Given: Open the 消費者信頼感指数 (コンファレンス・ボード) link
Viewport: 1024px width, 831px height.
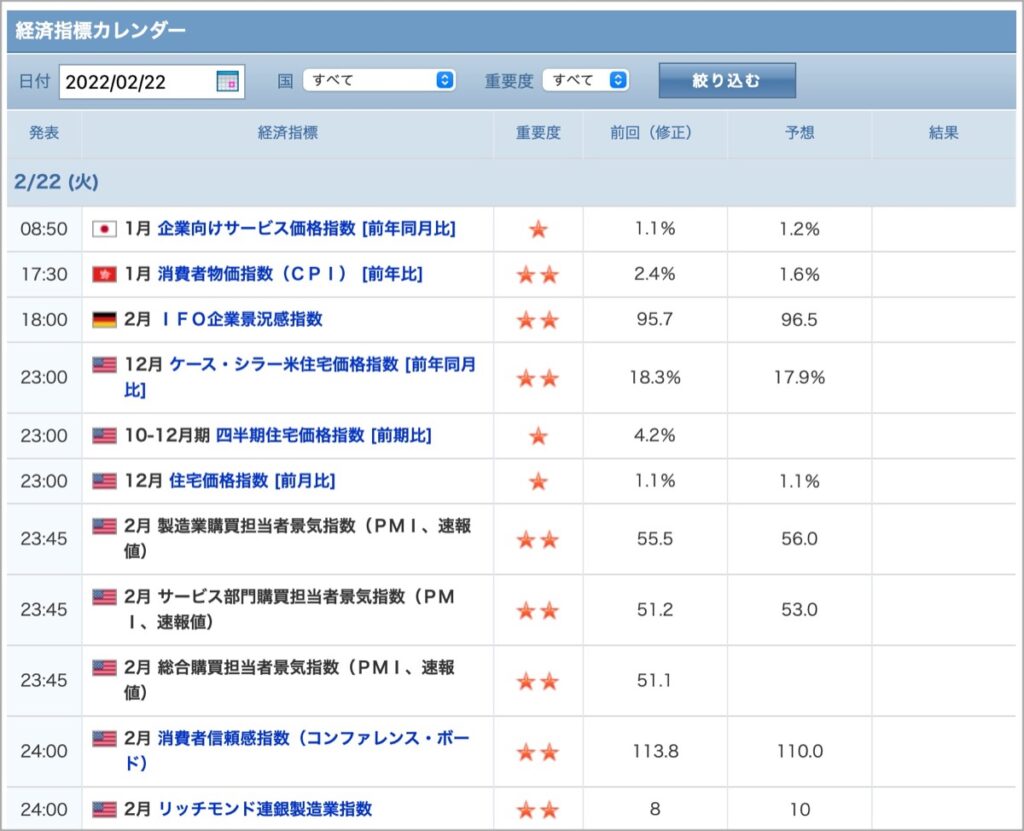Looking at the screenshot, I should tap(297, 751).
